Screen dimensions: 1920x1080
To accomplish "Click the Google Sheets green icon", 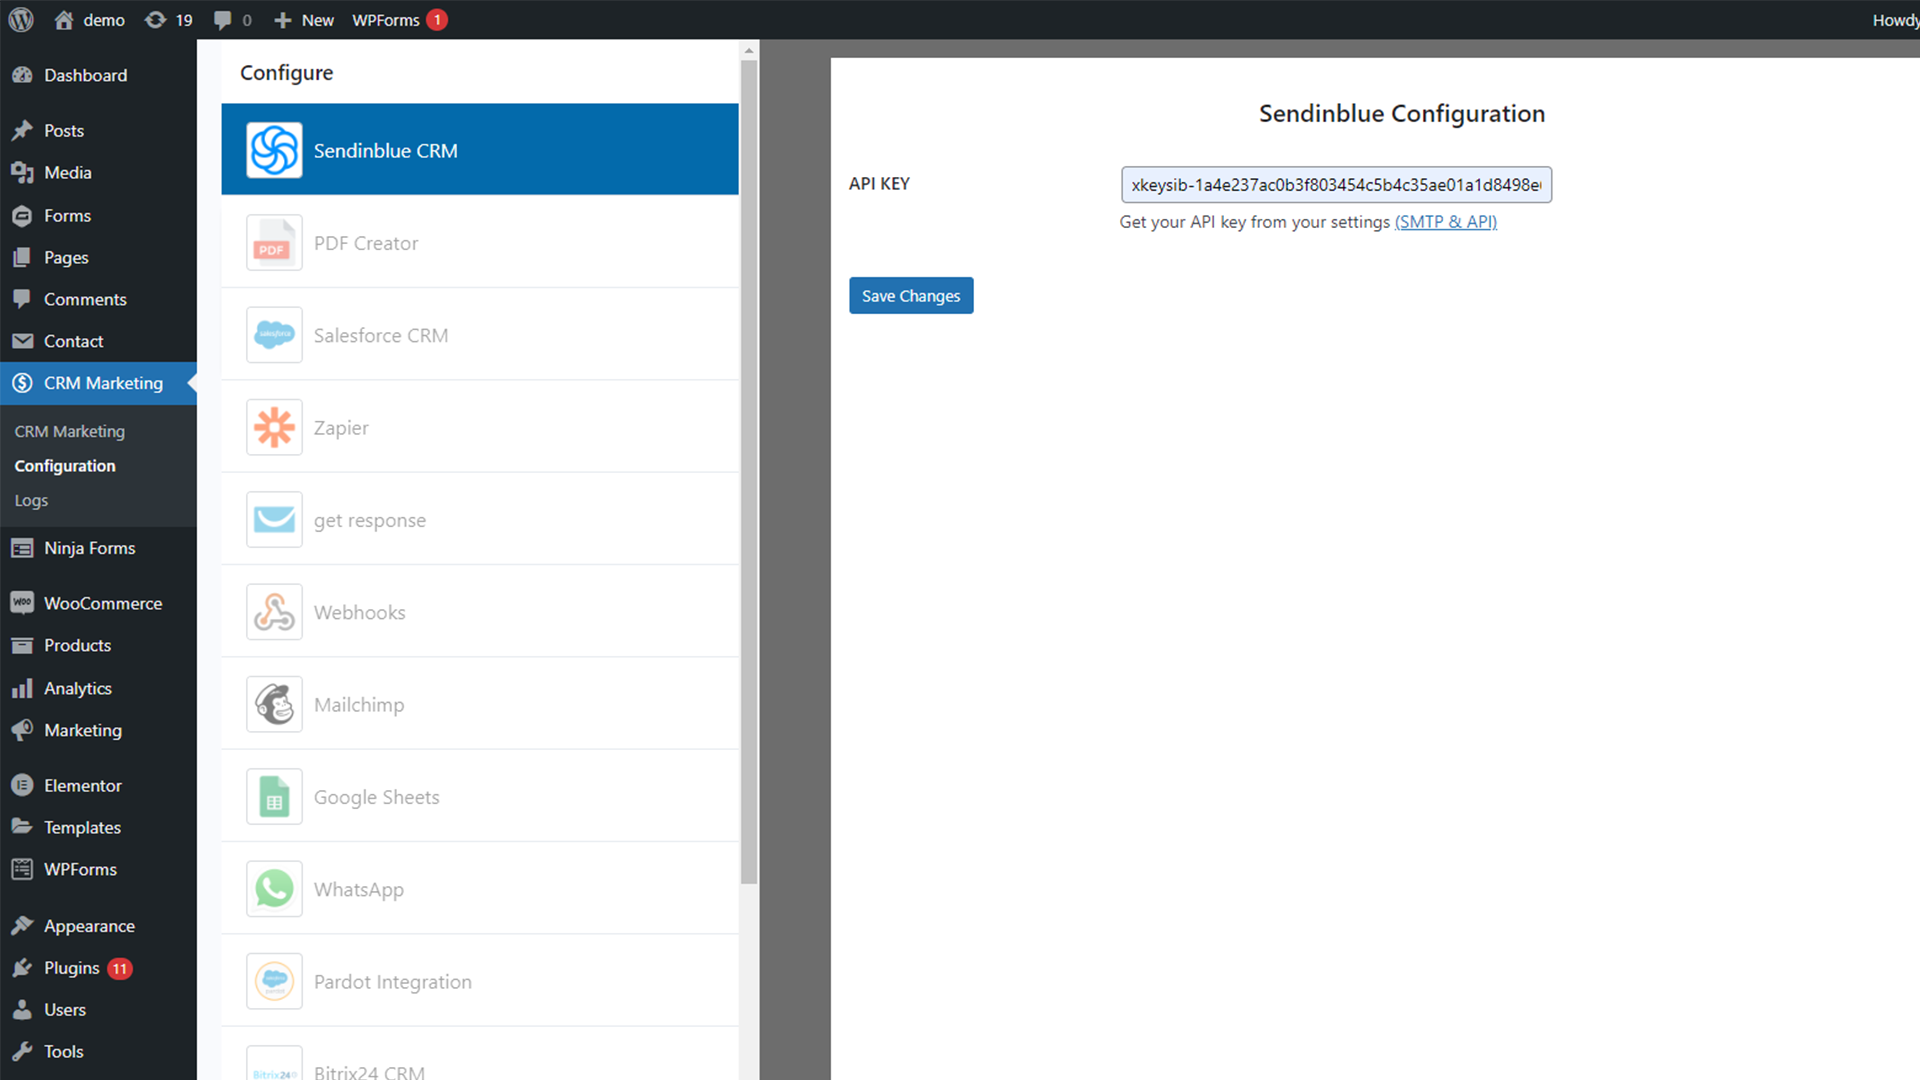I will pos(274,797).
